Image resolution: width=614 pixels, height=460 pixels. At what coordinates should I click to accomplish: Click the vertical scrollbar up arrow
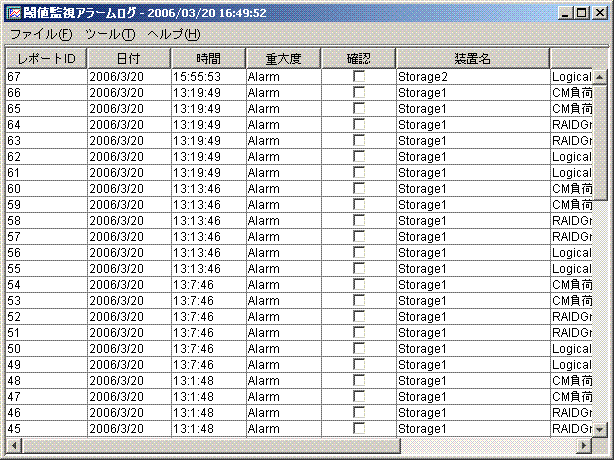(600, 77)
